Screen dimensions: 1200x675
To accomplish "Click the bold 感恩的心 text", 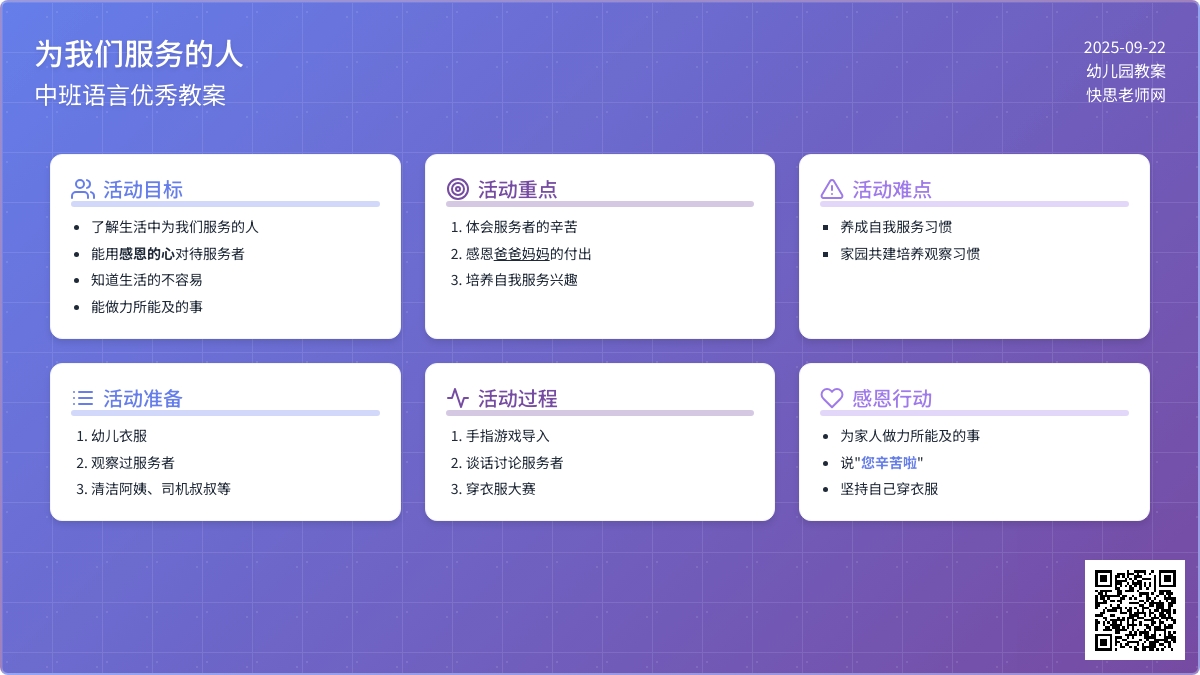I will tap(147, 254).
